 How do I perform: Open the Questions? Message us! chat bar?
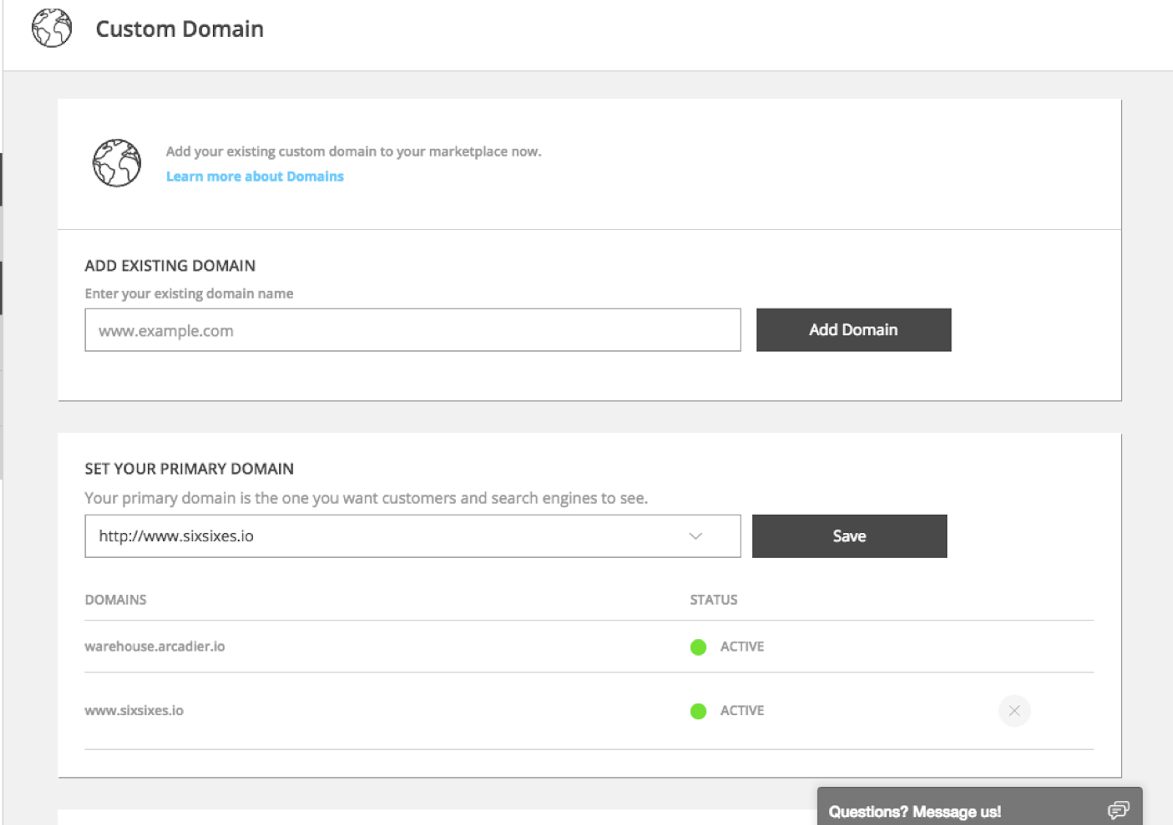[x=979, y=808]
